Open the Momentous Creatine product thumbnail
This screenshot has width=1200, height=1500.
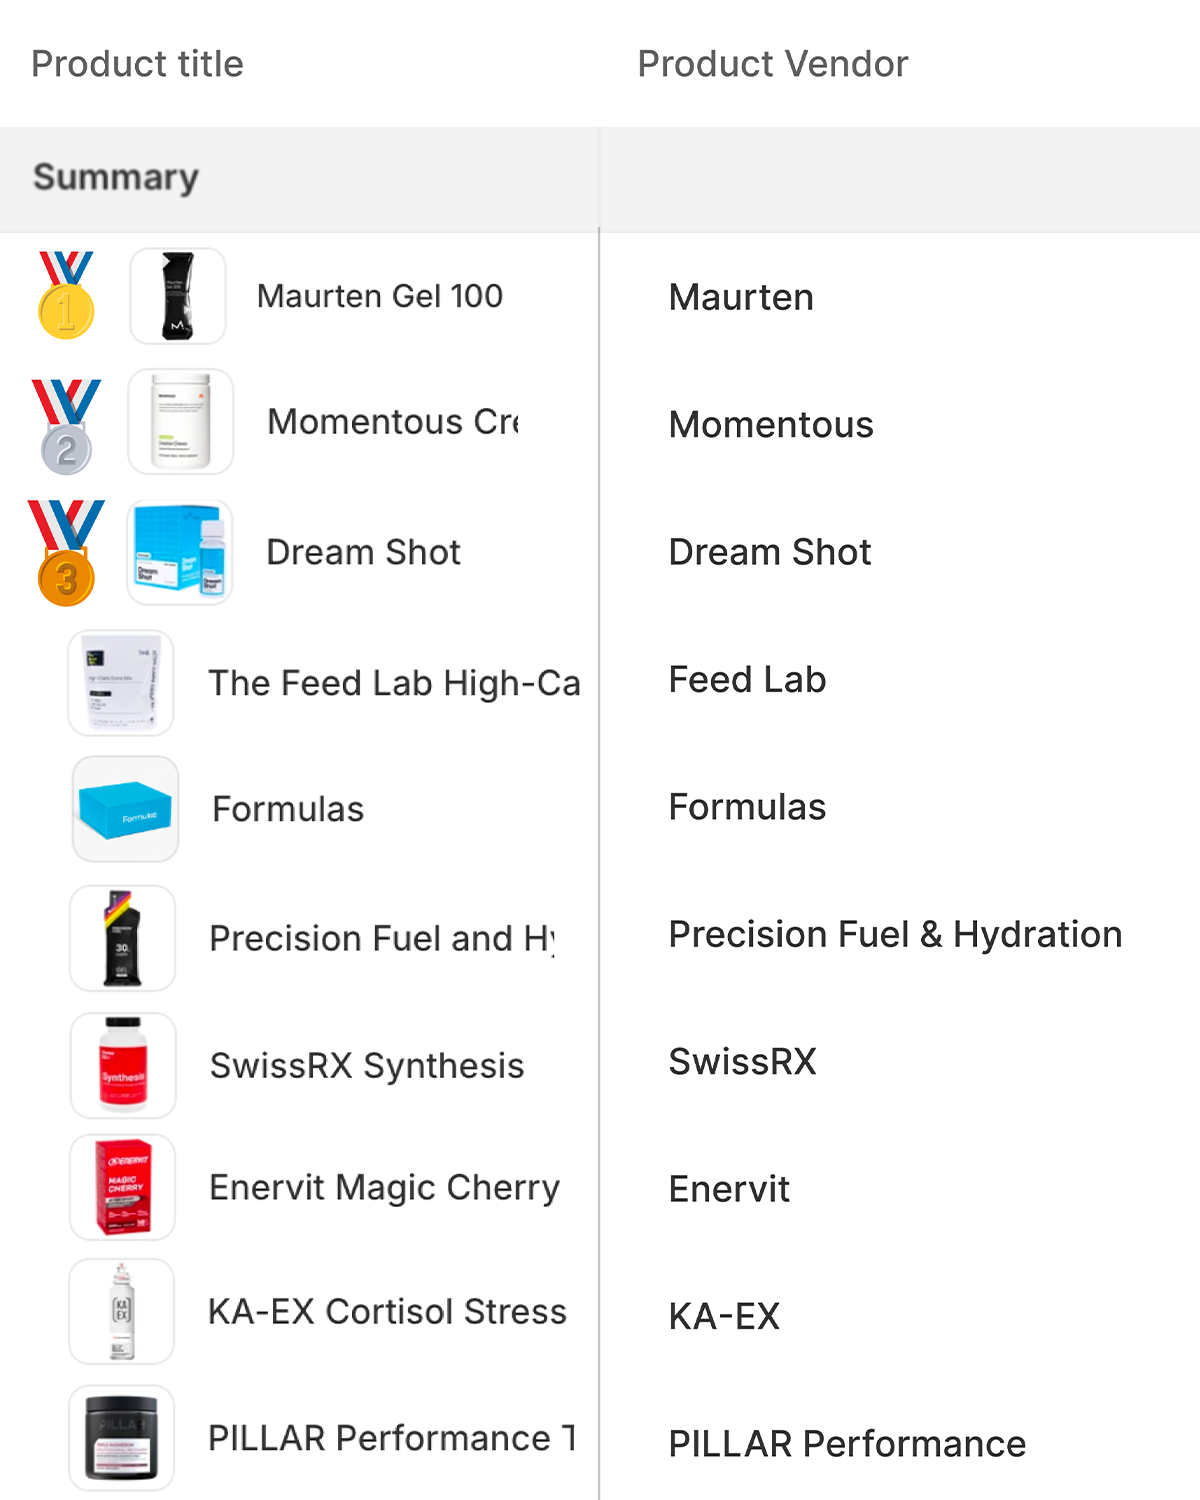tap(181, 421)
